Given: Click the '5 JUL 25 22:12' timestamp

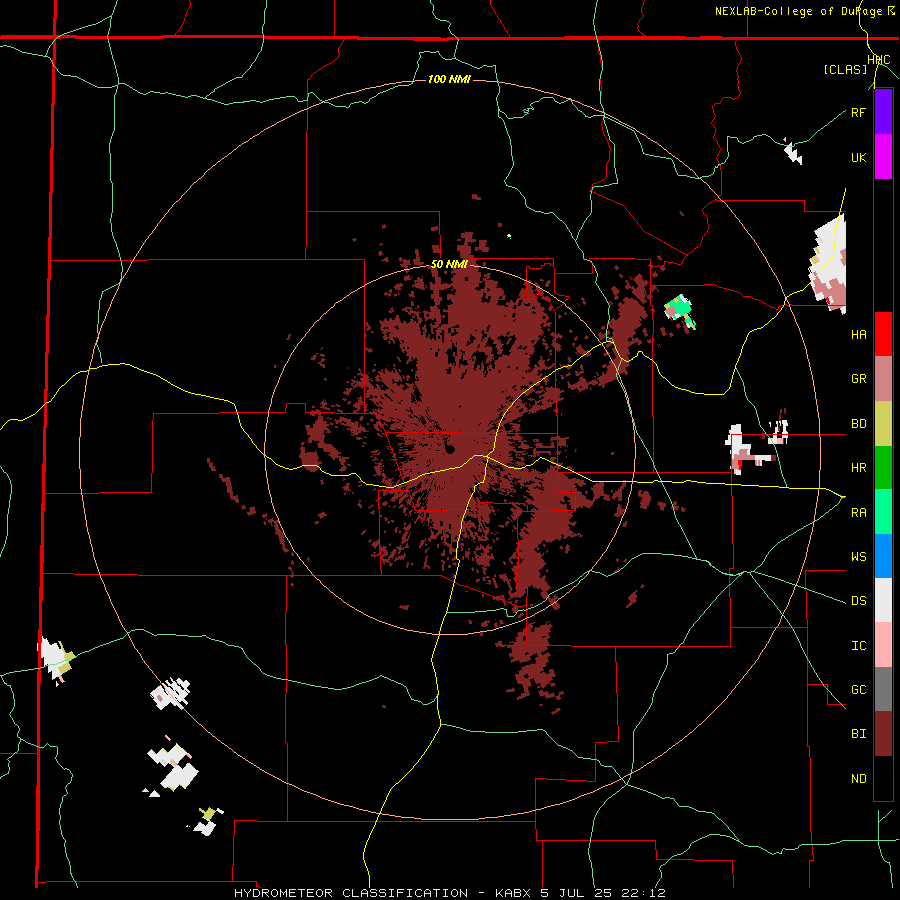Looking at the screenshot, I should [603, 893].
